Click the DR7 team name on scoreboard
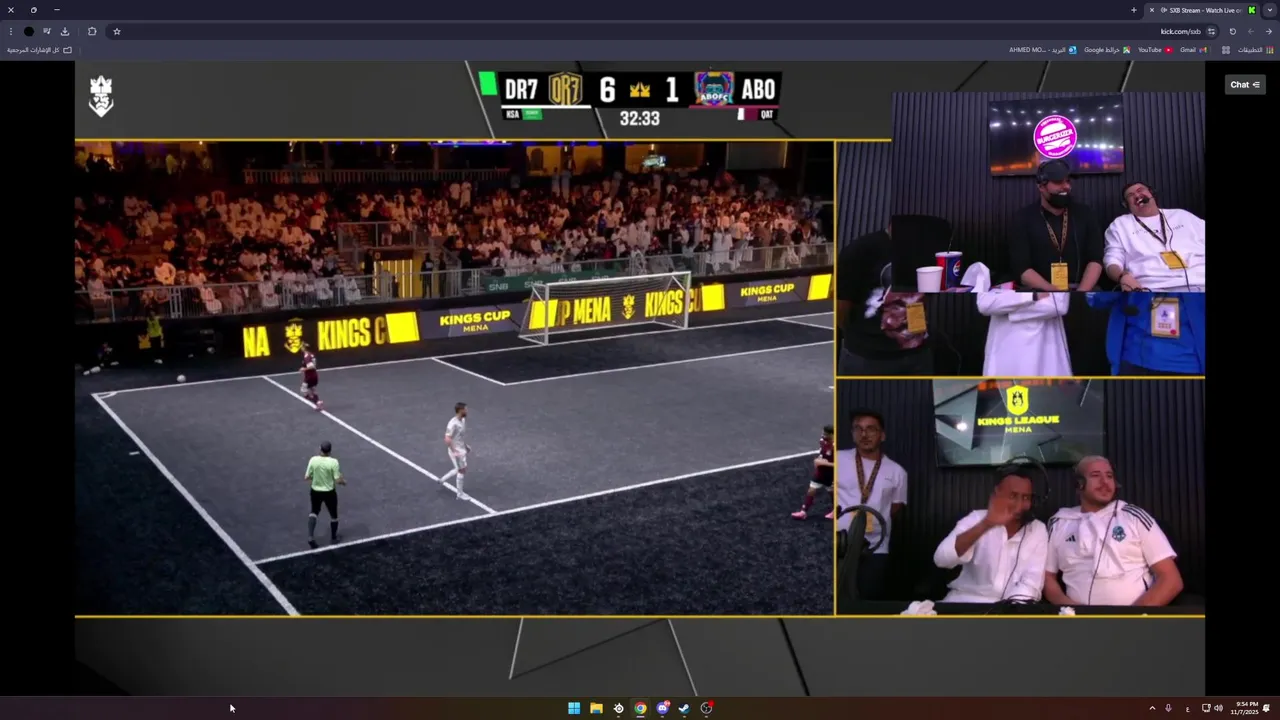Viewport: 1280px width, 720px height. pyautogui.click(x=521, y=90)
